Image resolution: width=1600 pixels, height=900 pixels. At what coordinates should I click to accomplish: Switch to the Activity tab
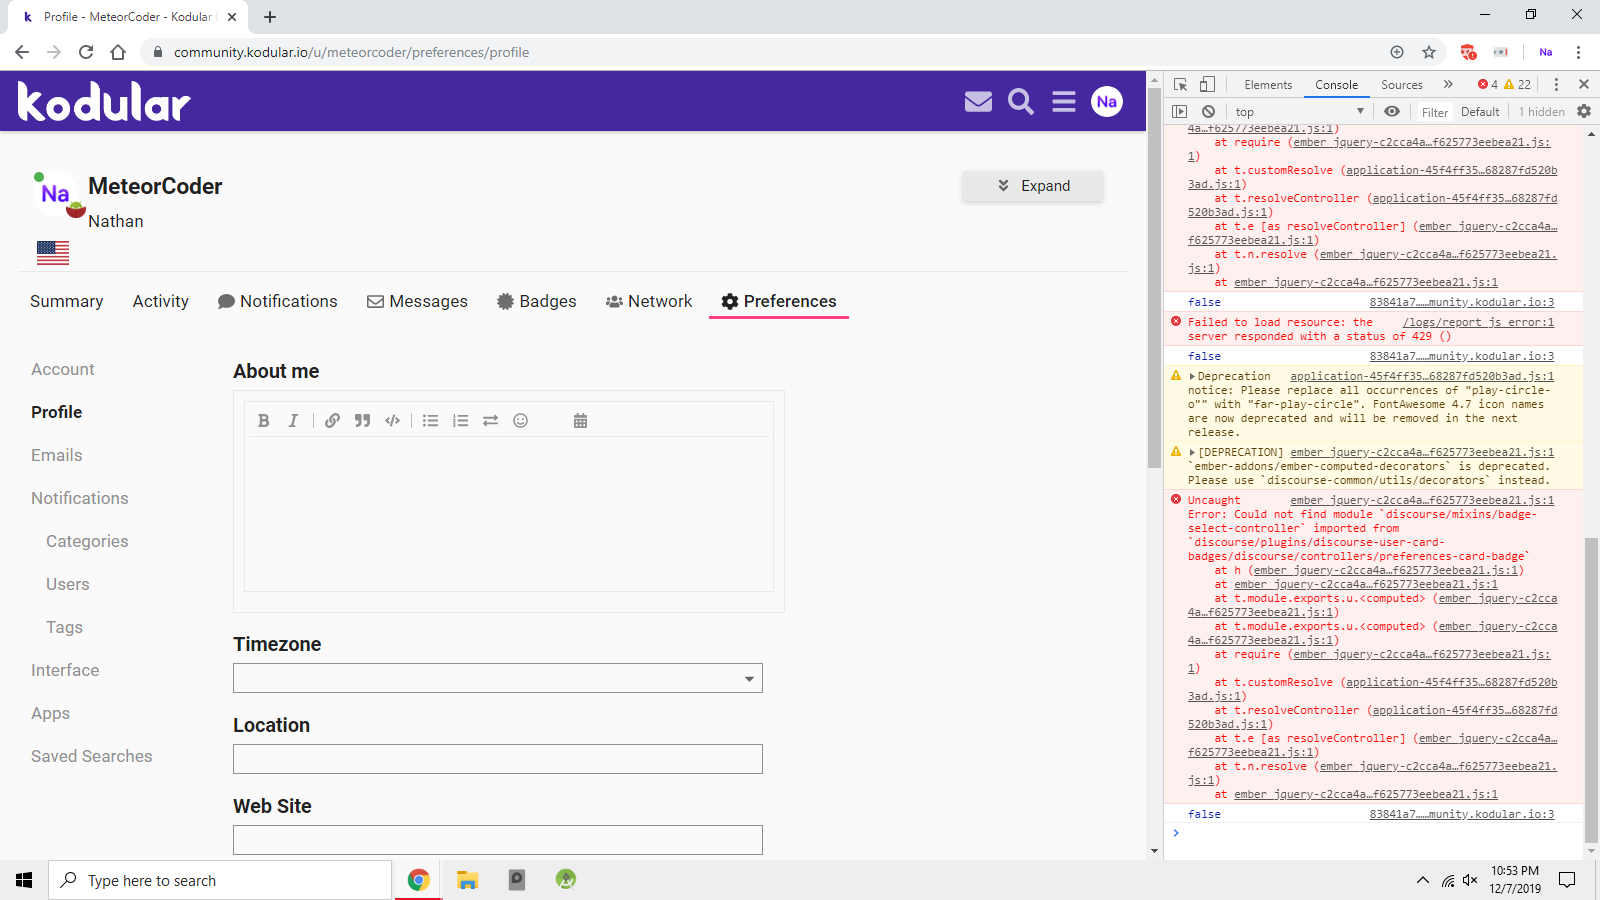(161, 301)
